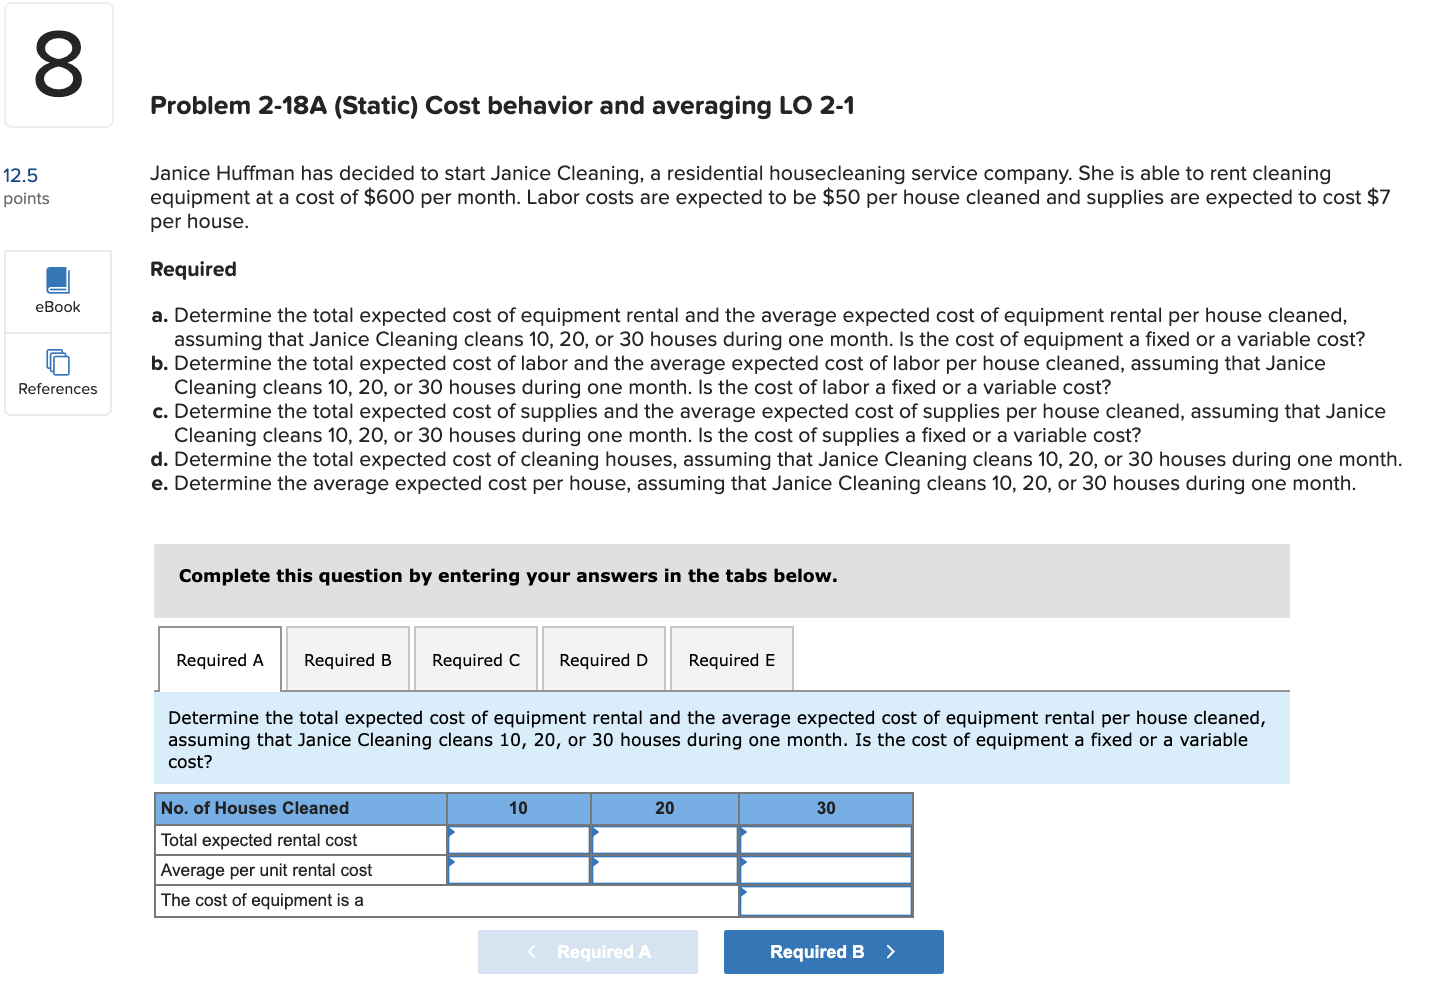Screen dimensions: 1434x1006
Task: Open the eBook resource
Action: click(x=57, y=291)
